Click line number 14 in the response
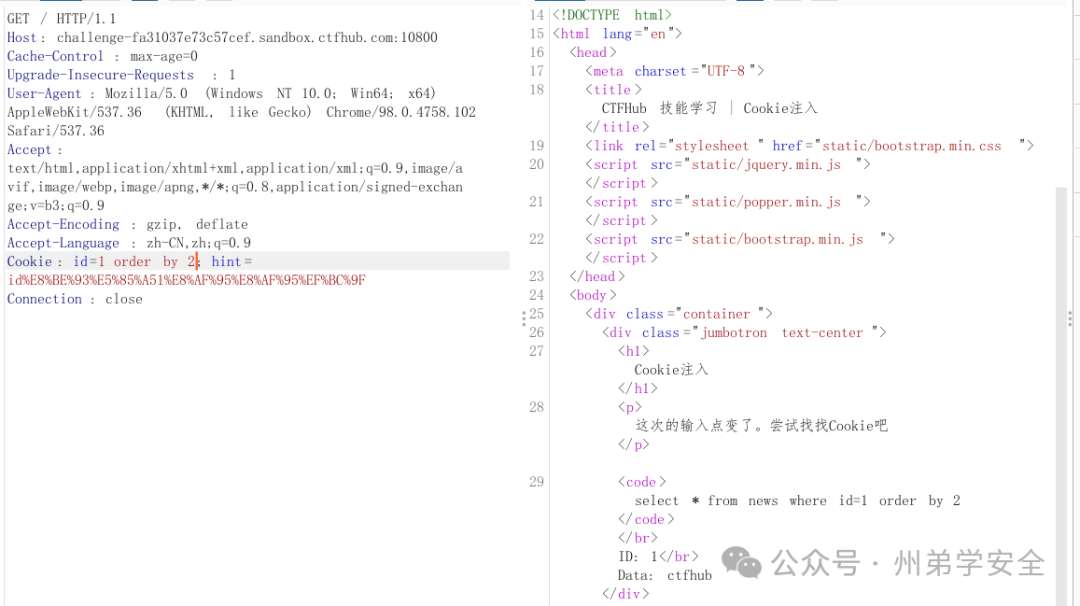 click(x=537, y=14)
